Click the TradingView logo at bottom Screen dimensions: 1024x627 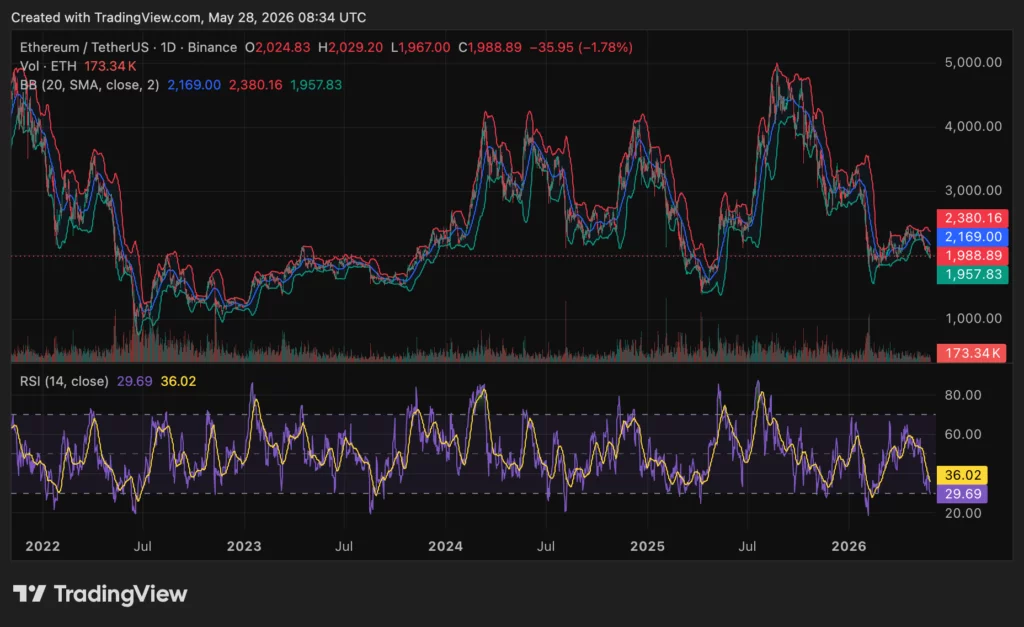(101, 594)
